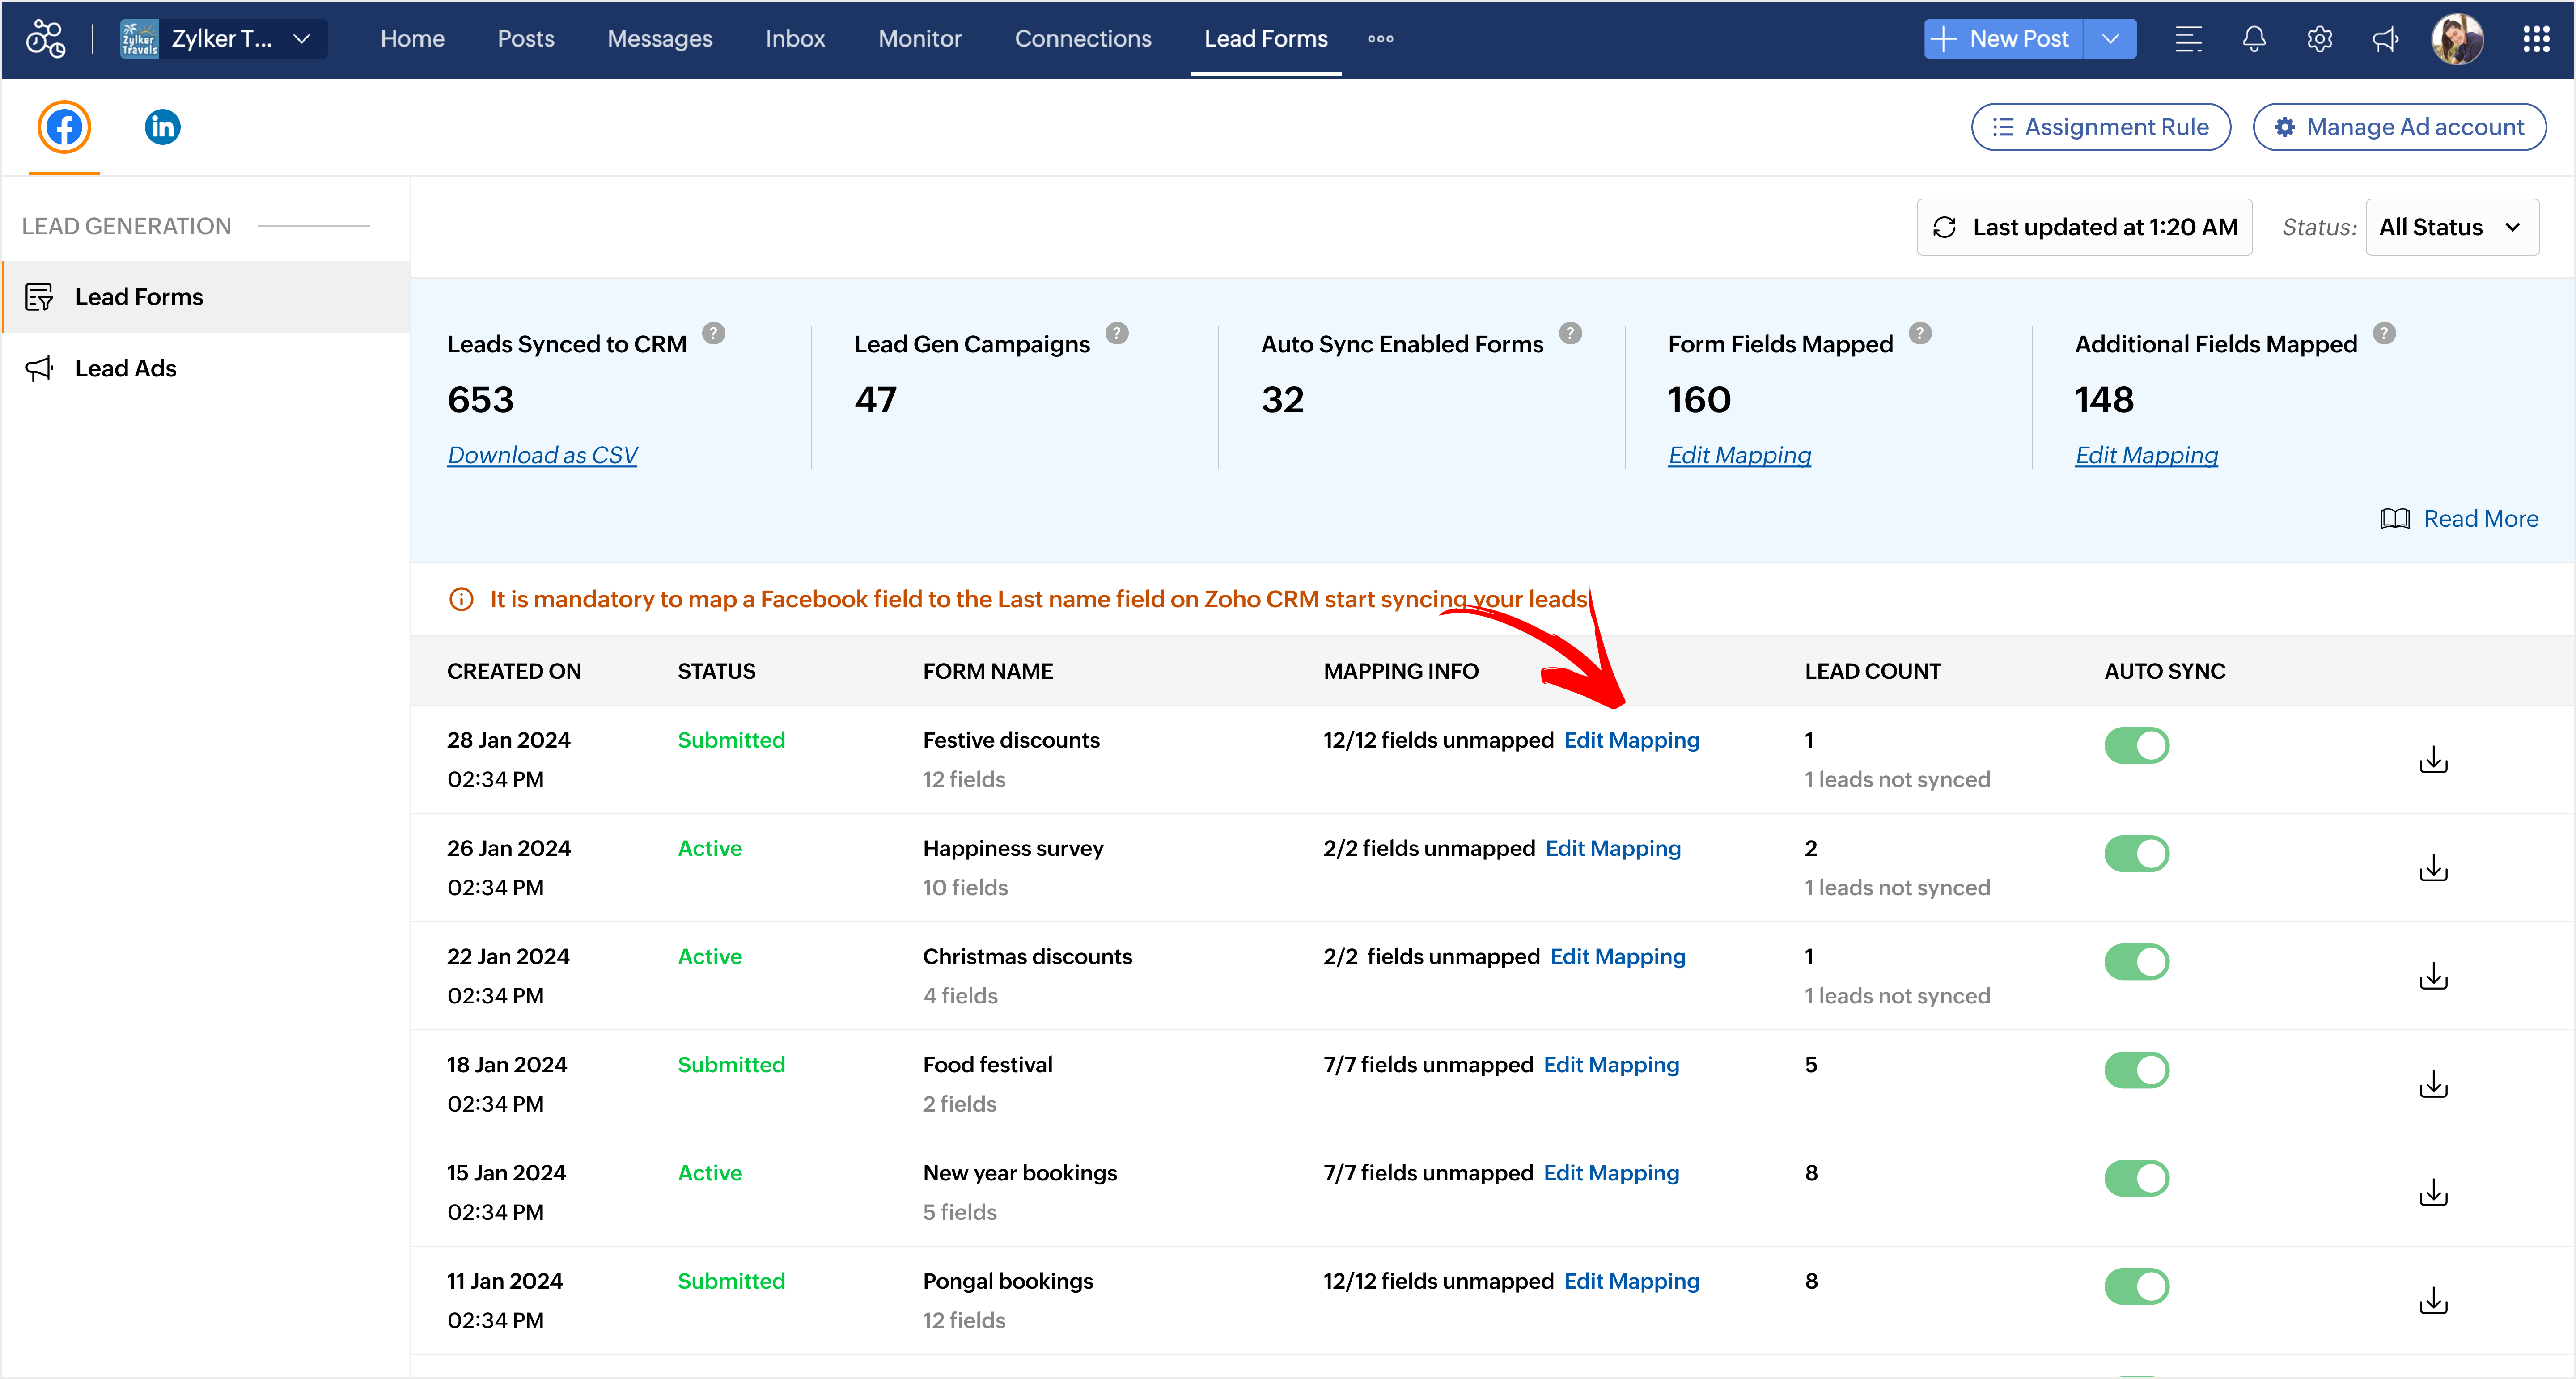Select the LinkedIn channel icon
The image size is (2576, 1379).
162,127
